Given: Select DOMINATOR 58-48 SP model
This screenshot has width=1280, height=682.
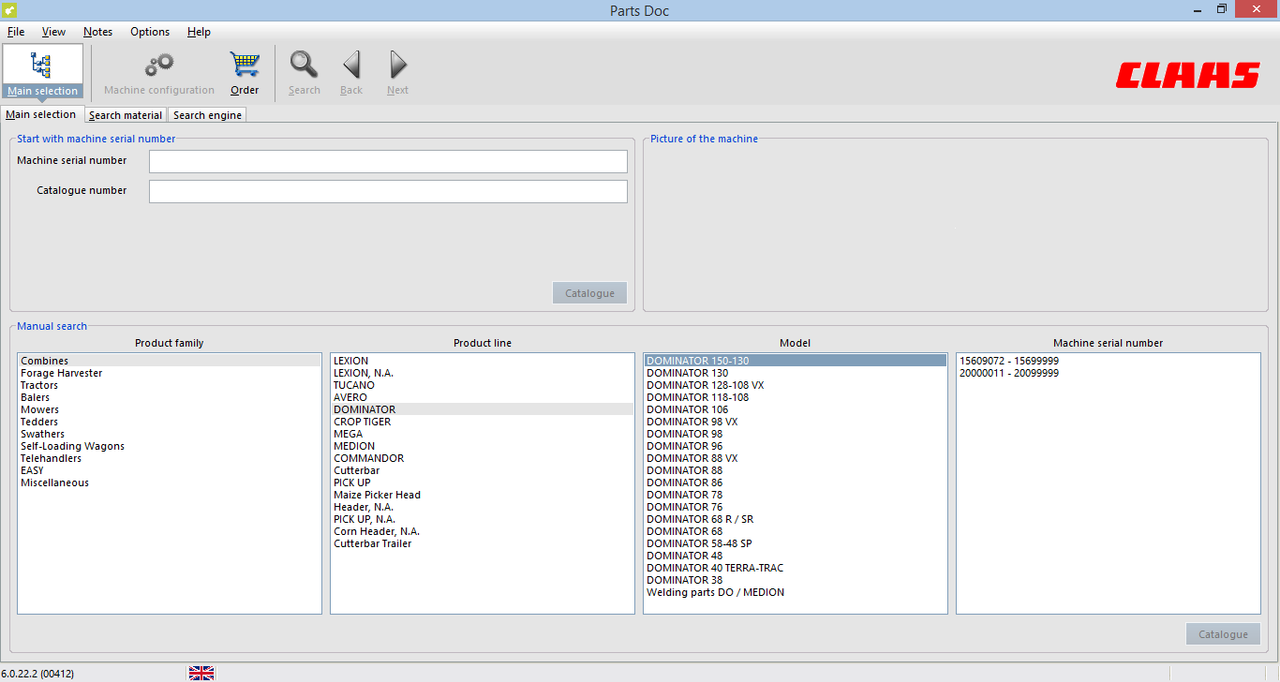Looking at the screenshot, I should [x=795, y=543].
